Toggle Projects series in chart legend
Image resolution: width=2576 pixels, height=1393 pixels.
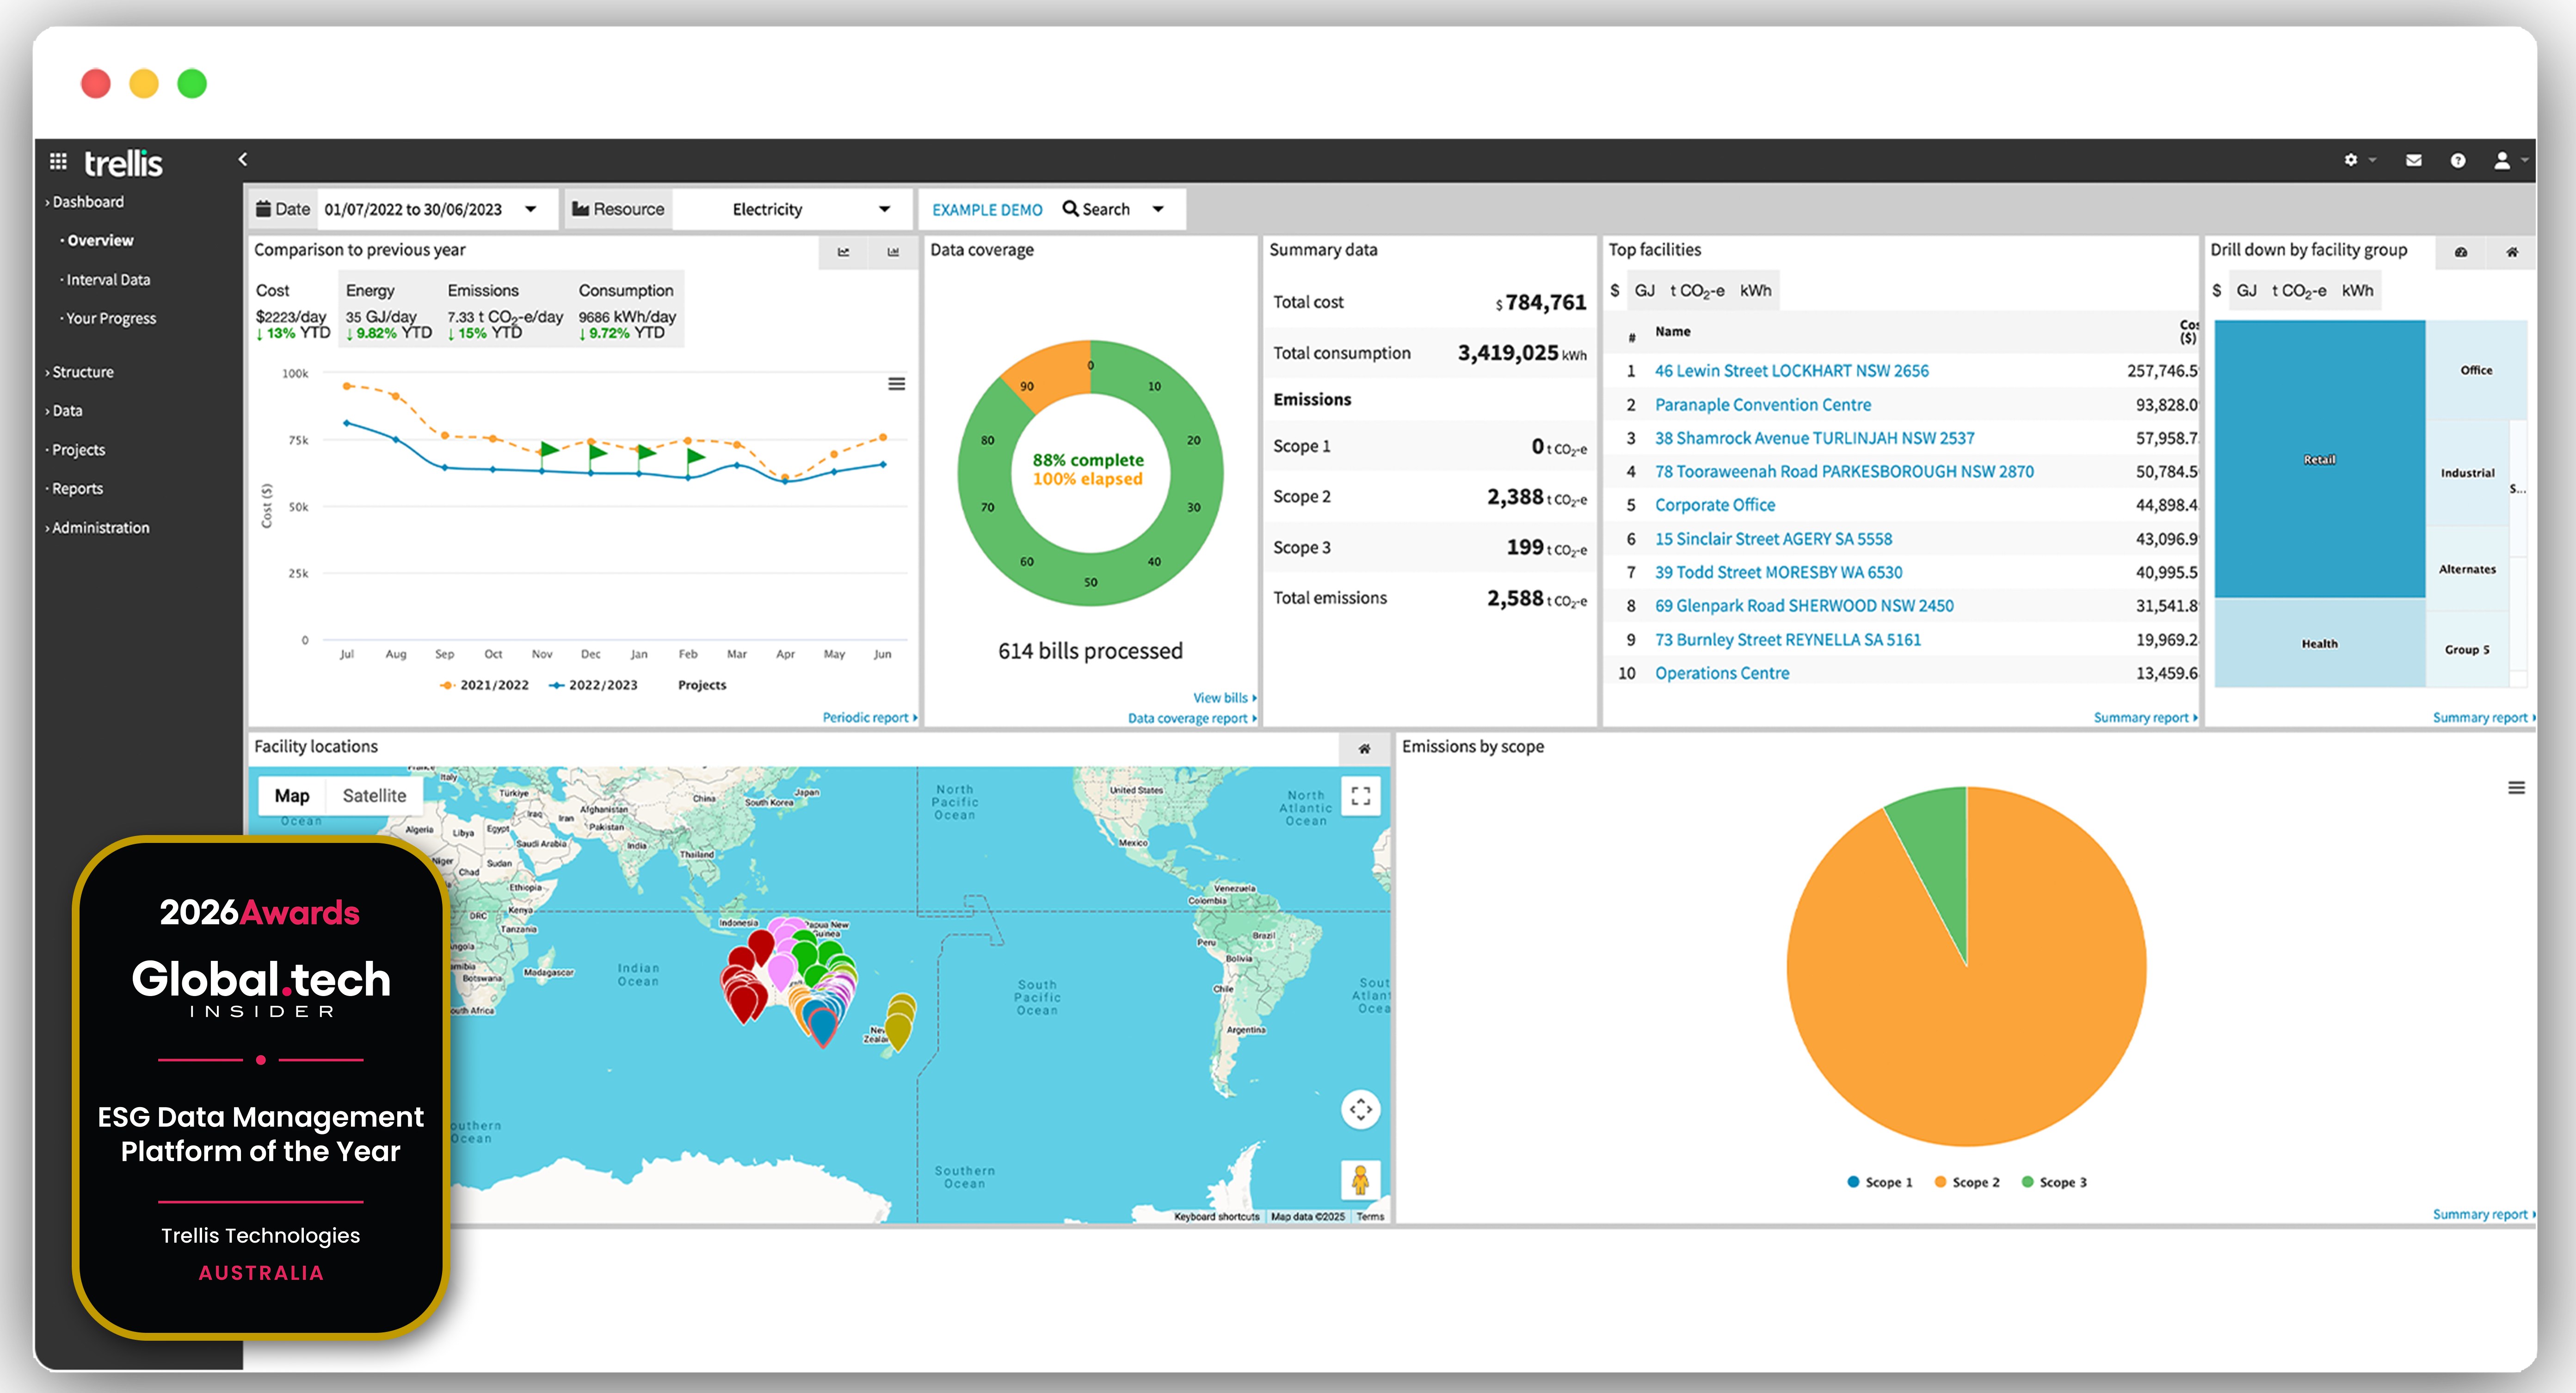(x=702, y=685)
